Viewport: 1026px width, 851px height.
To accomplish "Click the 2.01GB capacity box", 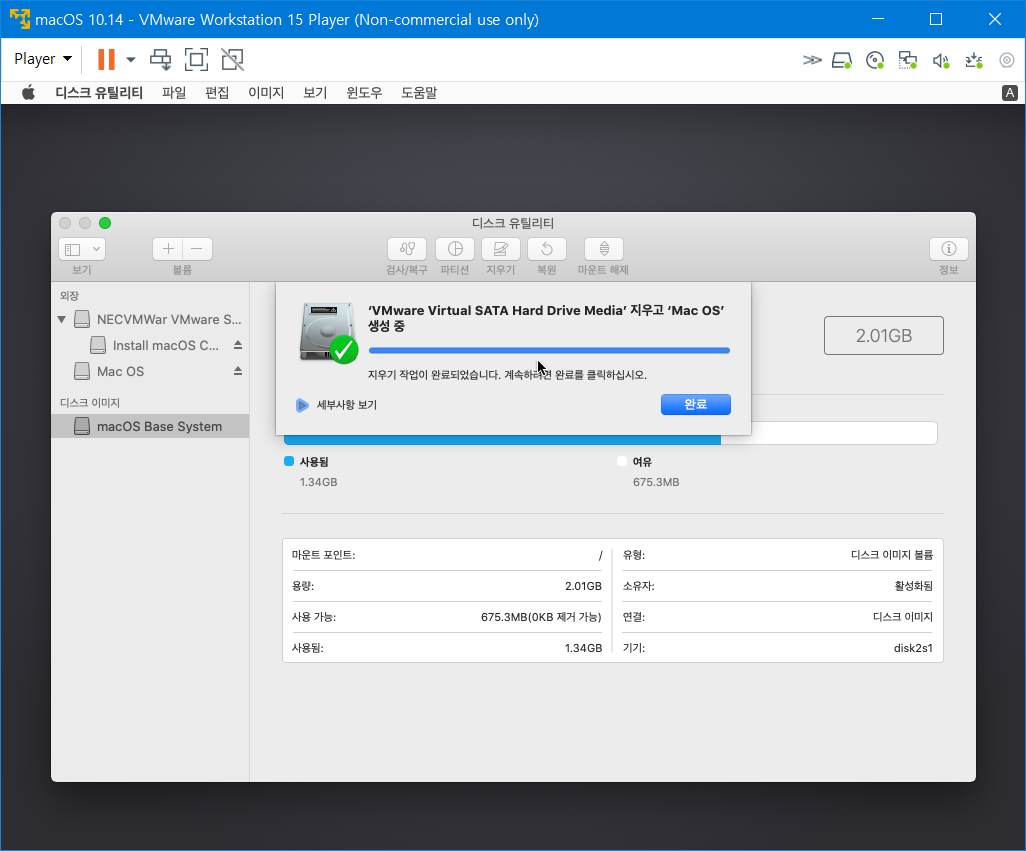I will (x=883, y=336).
